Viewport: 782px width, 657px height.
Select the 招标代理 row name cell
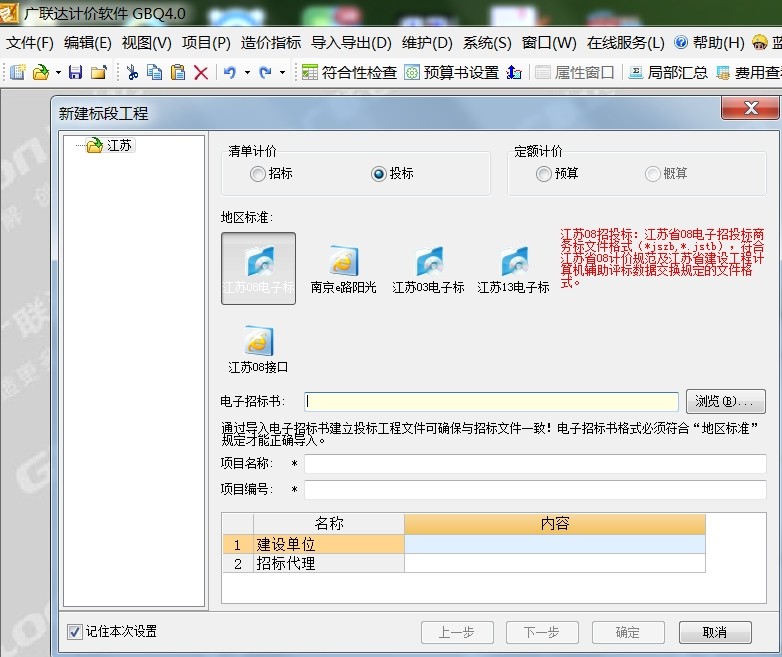[x=329, y=563]
